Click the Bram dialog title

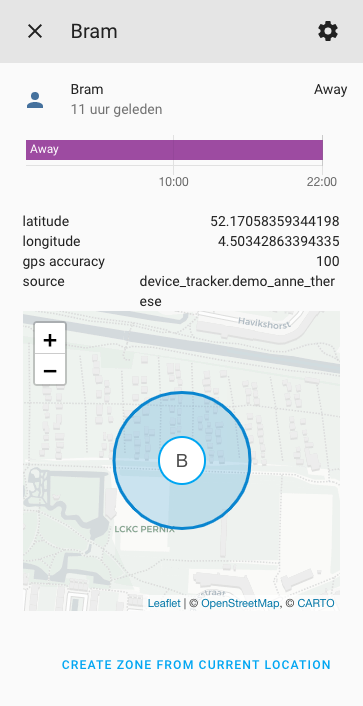94,32
